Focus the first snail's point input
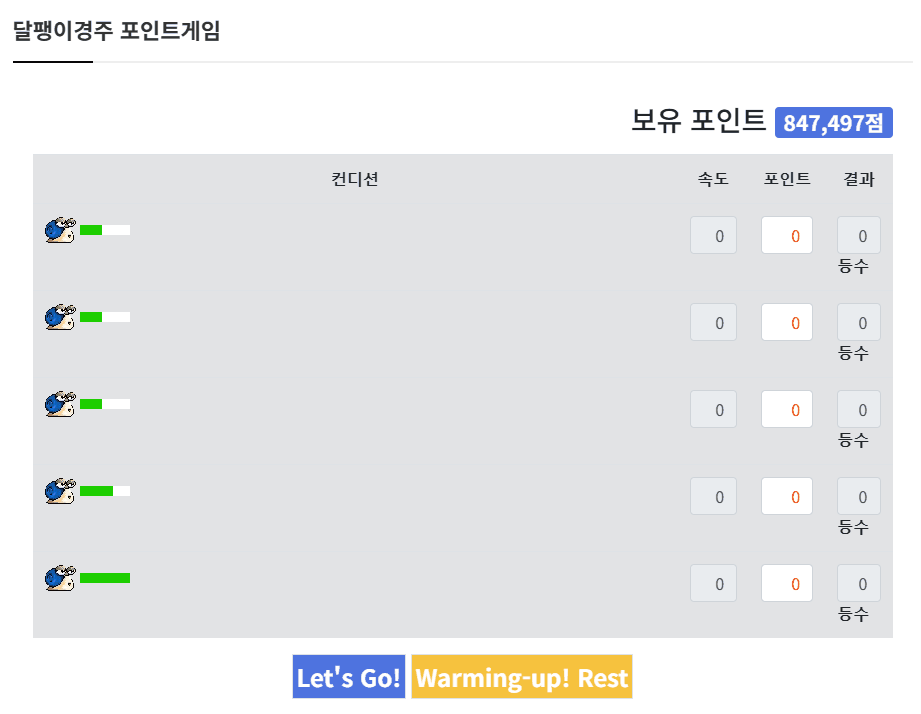 tap(787, 236)
